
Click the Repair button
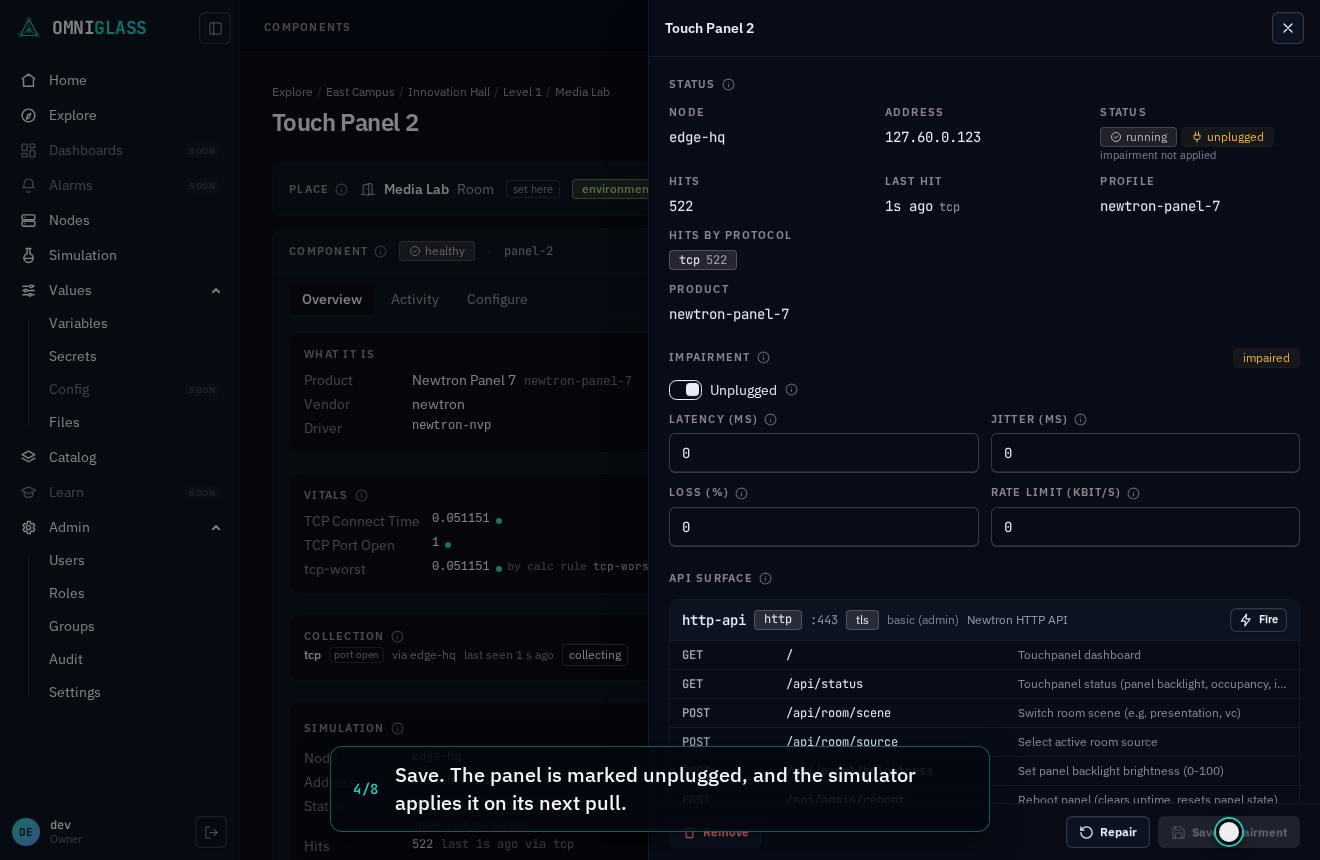click(x=1108, y=832)
